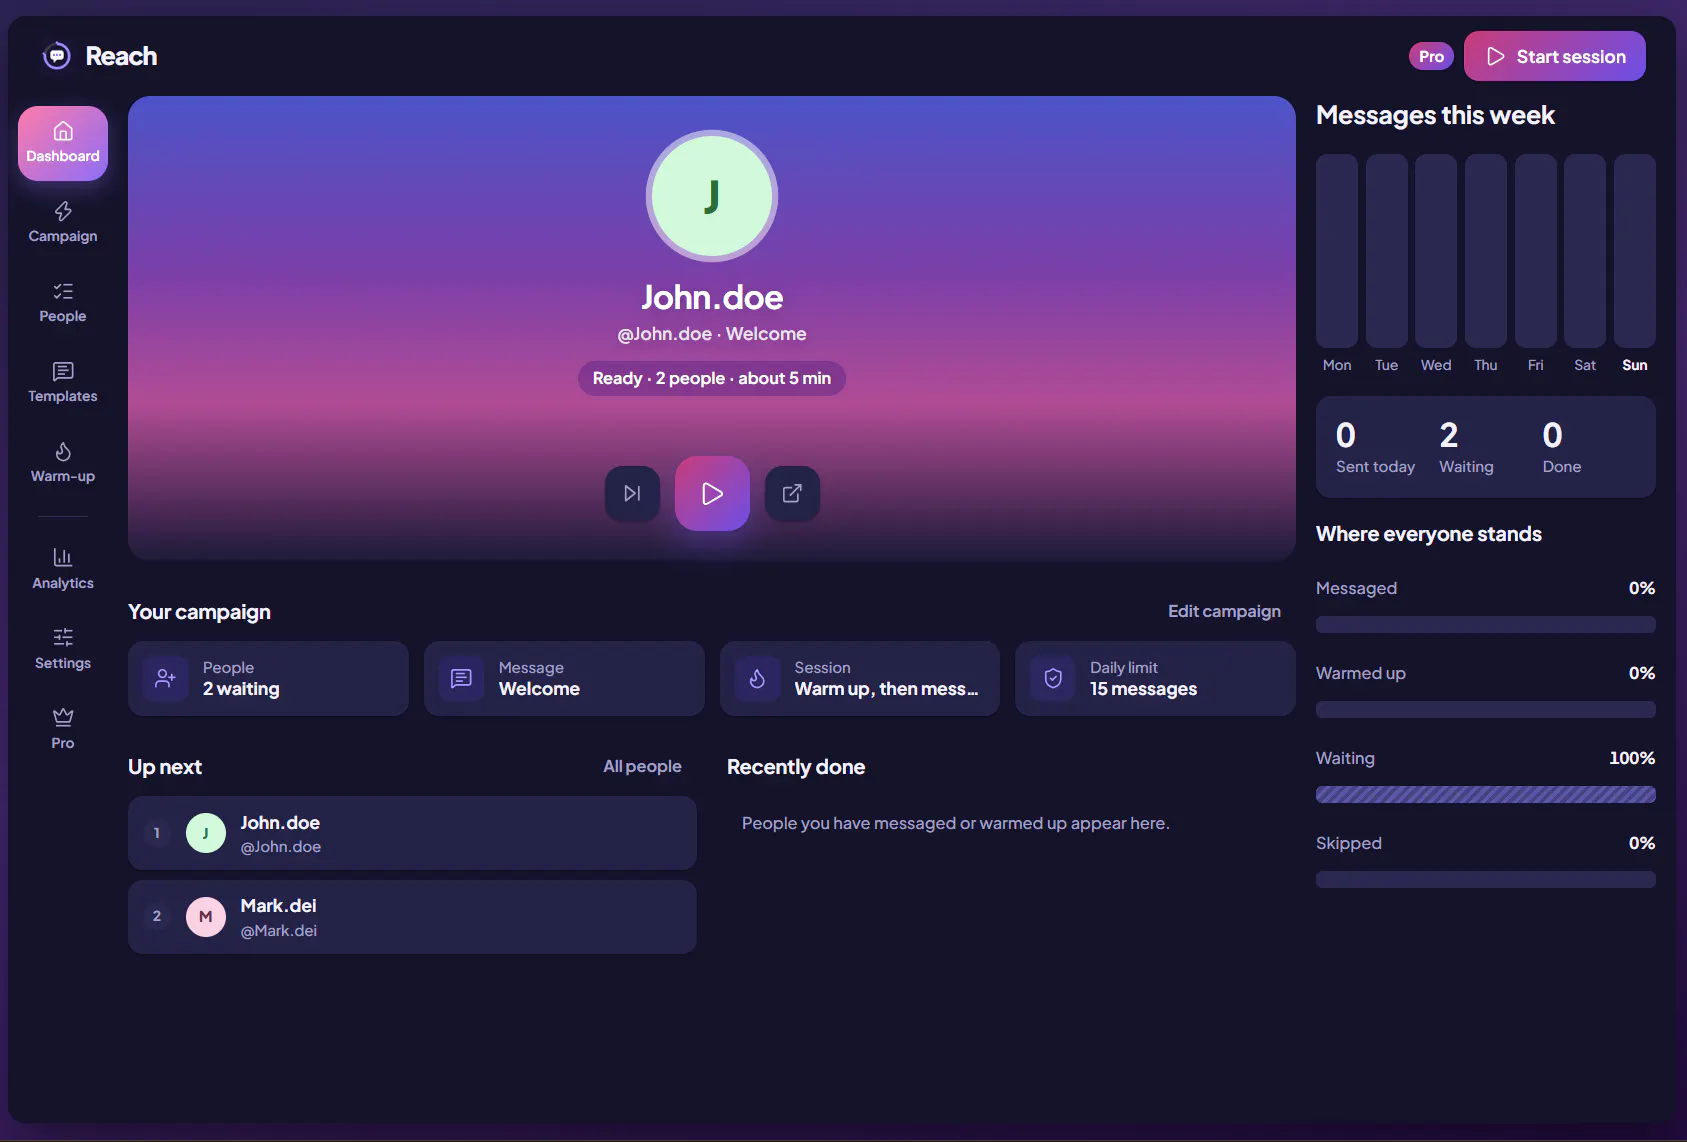This screenshot has height=1142, width=1687.
Task: Skip to next person in session
Action: point(632,493)
